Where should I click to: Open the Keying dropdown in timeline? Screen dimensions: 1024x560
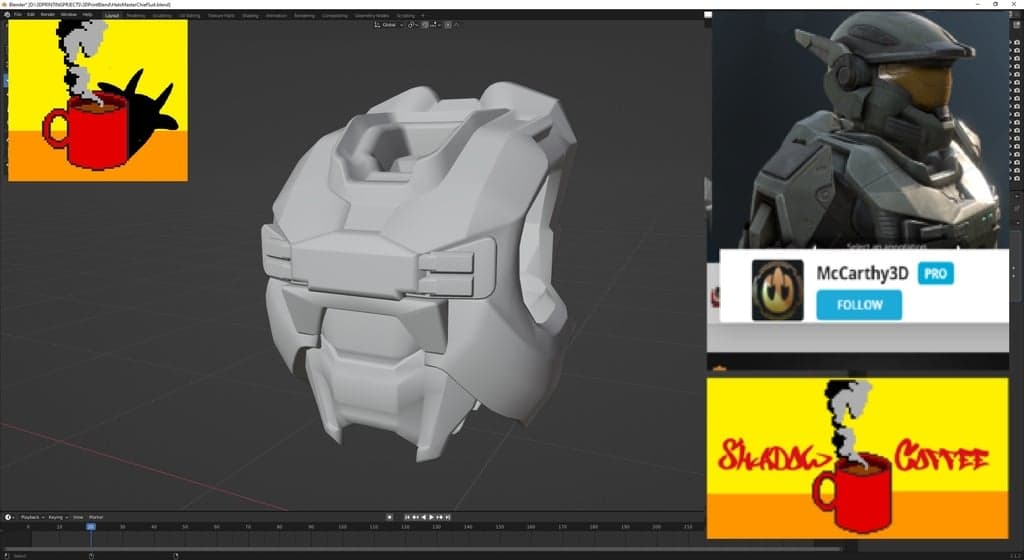tap(57, 517)
